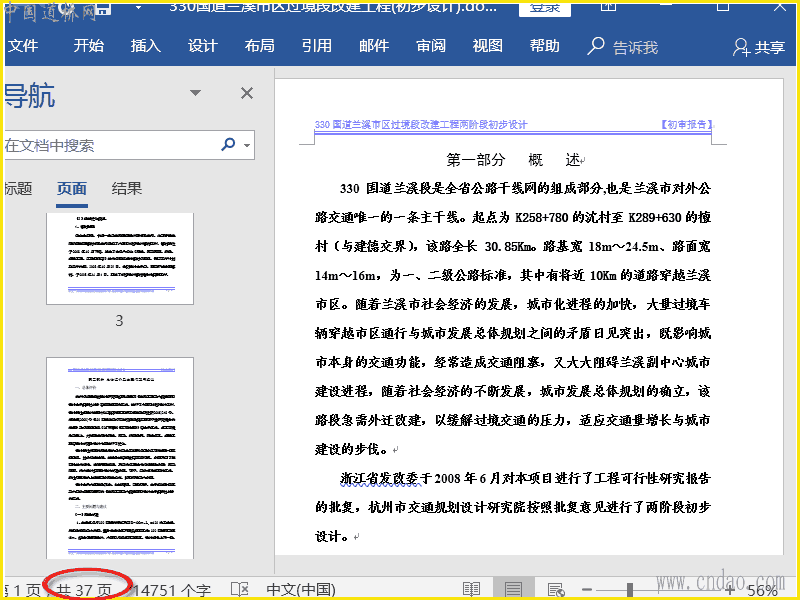Viewport: 800px width, 600px height.
Task: Click the 登录 sign-in button
Action: (x=545, y=8)
